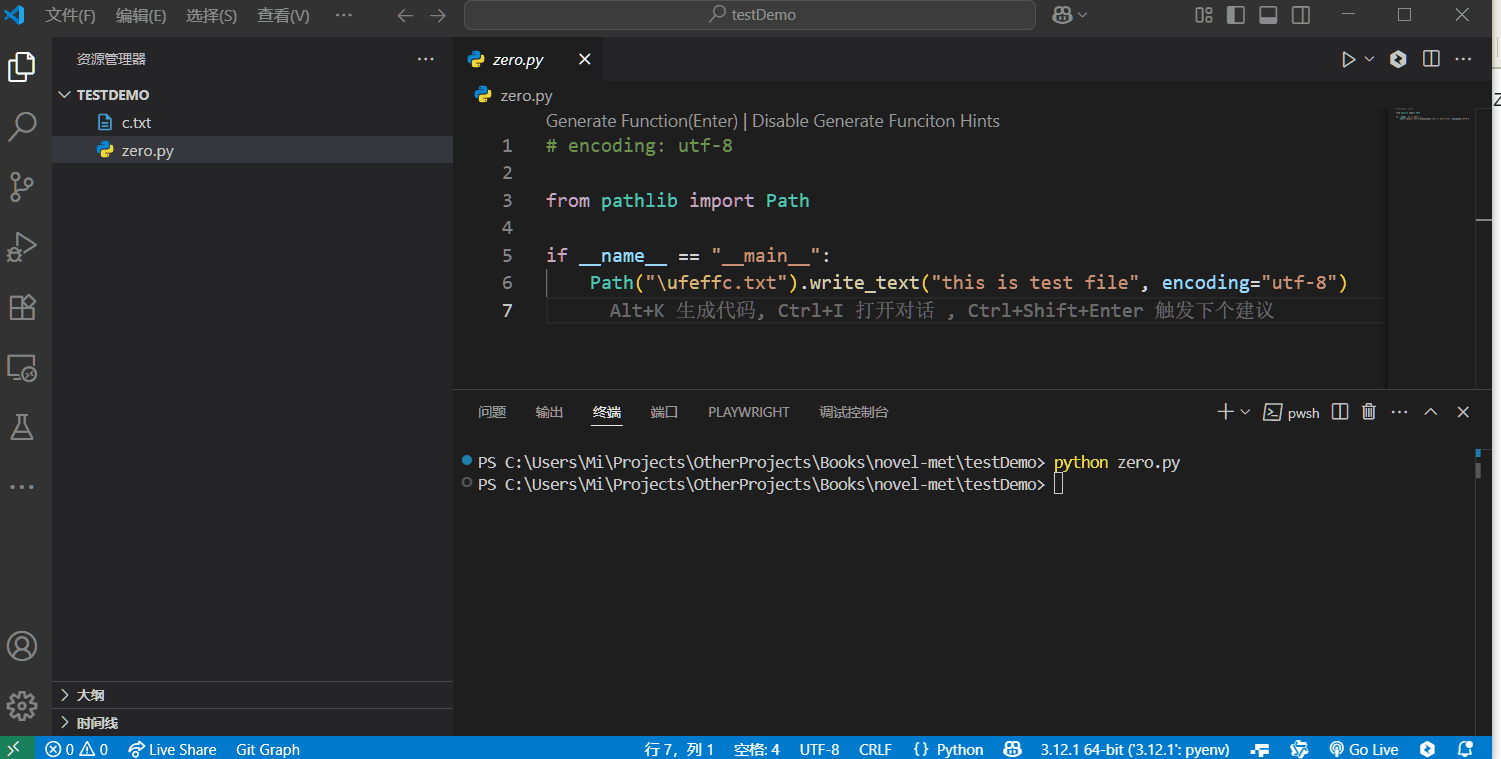Open the Testing flask icon view

click(x=22, y=428)
